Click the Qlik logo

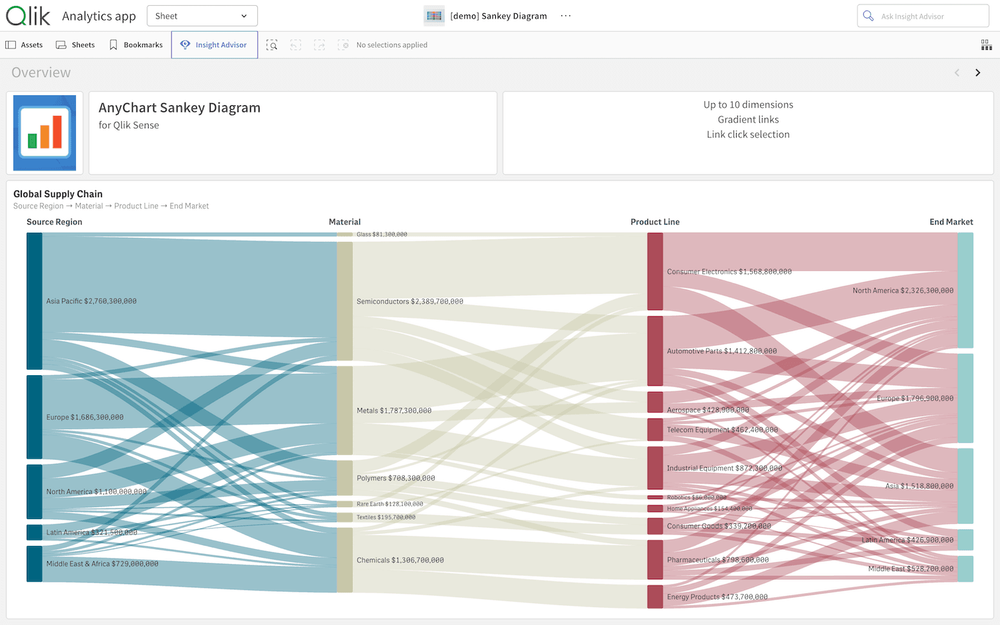coord(27,15)
